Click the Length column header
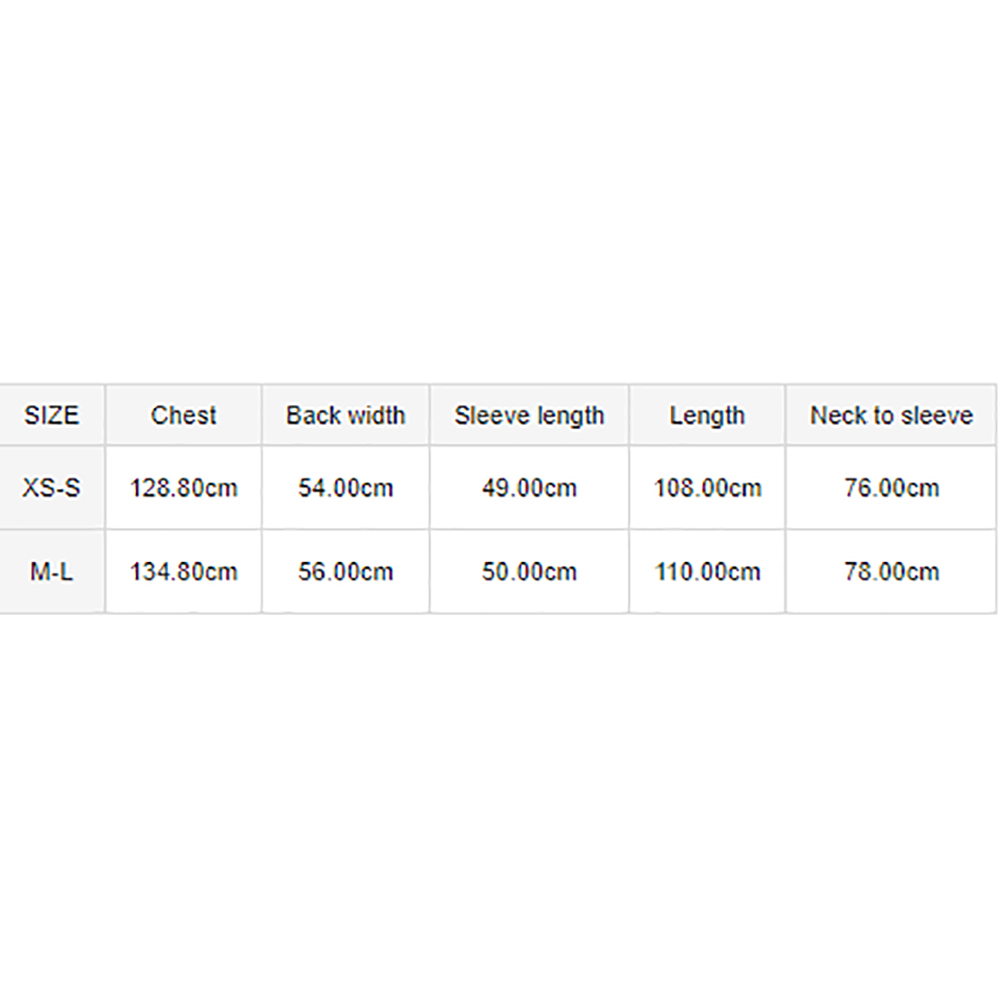Image resolution: width=1000 pixels, height=1000 pixels. 707,415
